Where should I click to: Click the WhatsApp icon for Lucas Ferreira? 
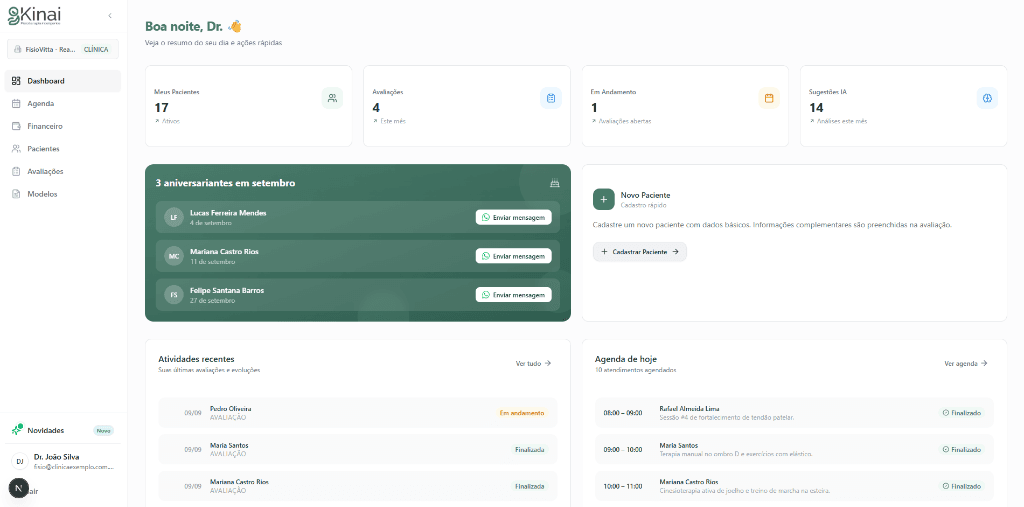[x=485, y=218]
